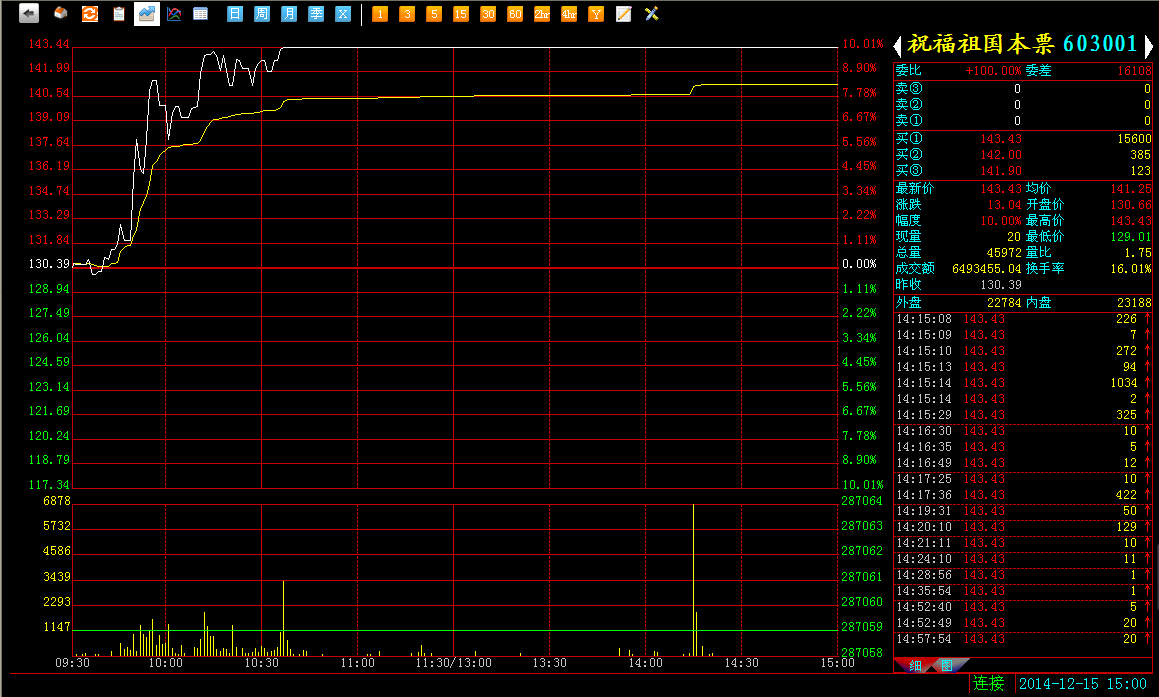Click the 总量 45972 value
This screenshot has width=1159, height=697.
1004,253
